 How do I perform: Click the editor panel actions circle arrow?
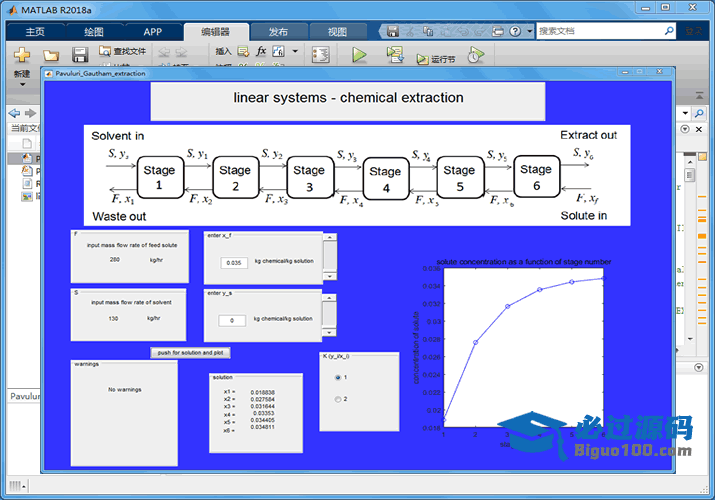[x=684, y=129]
